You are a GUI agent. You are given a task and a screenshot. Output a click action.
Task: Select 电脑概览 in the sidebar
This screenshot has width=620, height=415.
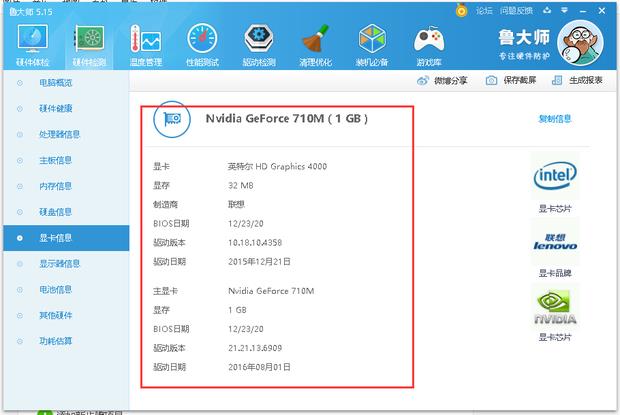pos(55,82)
